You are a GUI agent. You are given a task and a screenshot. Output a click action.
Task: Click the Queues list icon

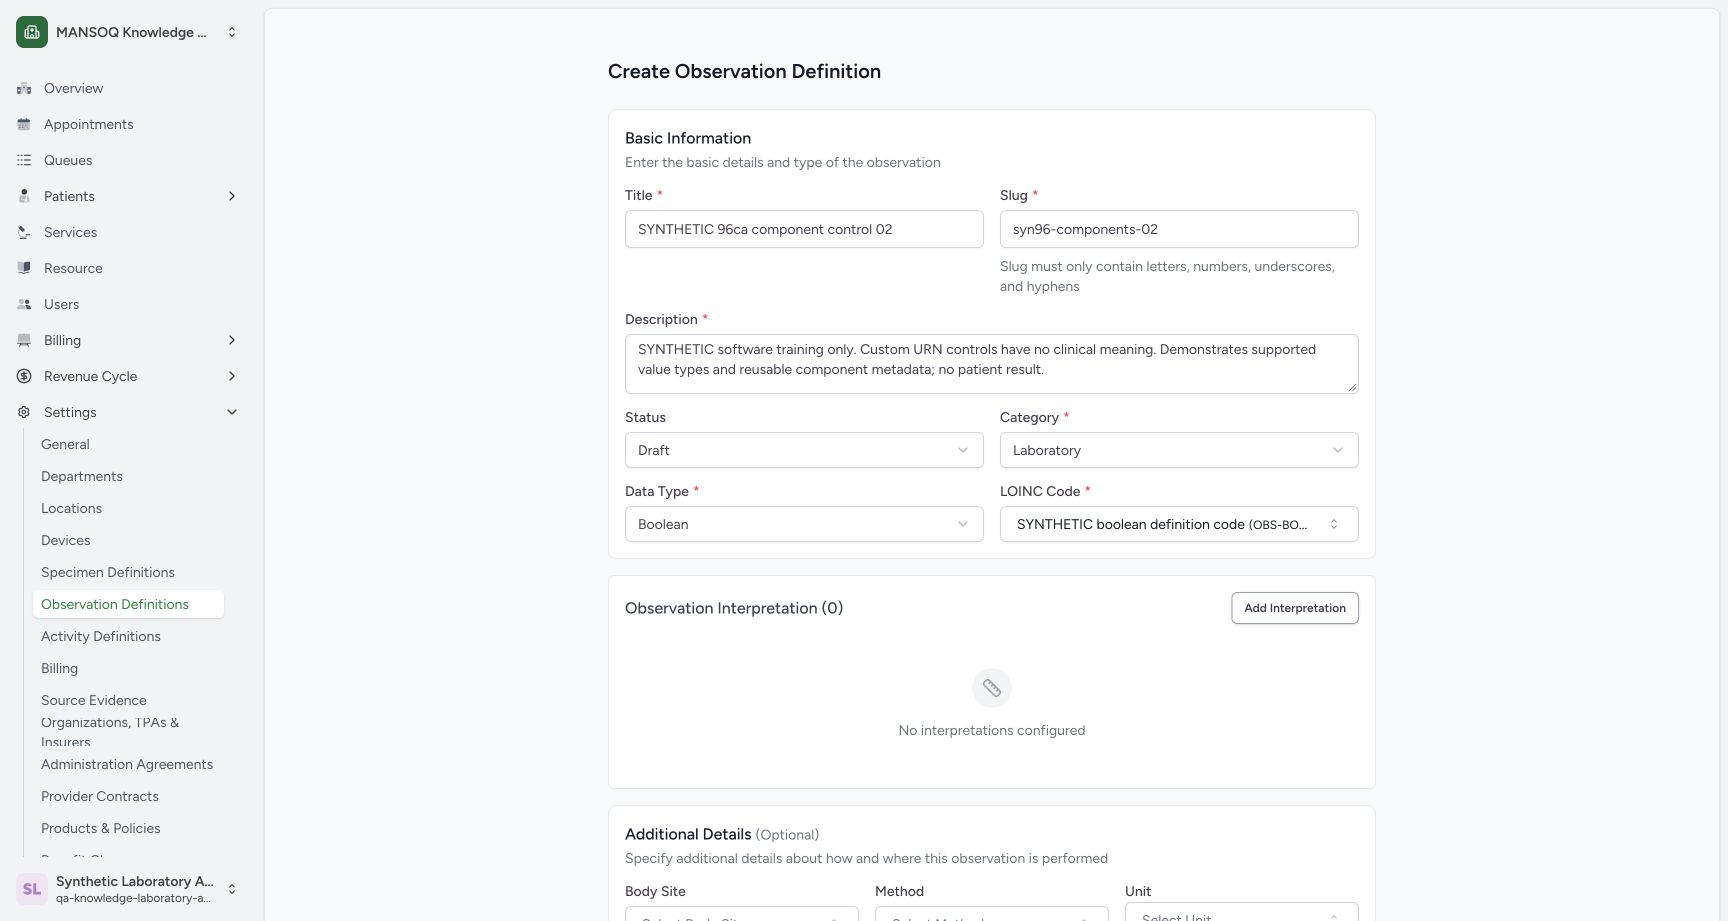[x=24, y=160]
